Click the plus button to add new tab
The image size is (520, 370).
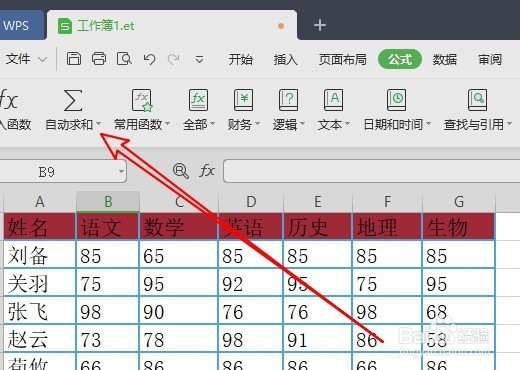(320, 25)
